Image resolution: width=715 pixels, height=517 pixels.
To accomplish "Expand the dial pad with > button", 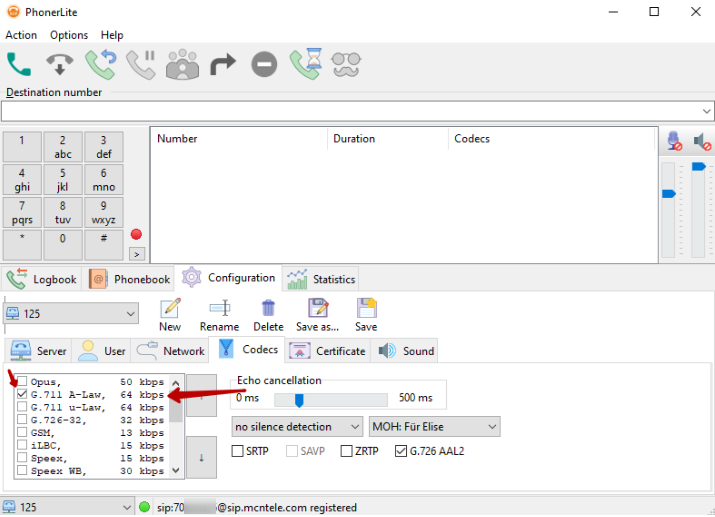I will tap(137, 254).
